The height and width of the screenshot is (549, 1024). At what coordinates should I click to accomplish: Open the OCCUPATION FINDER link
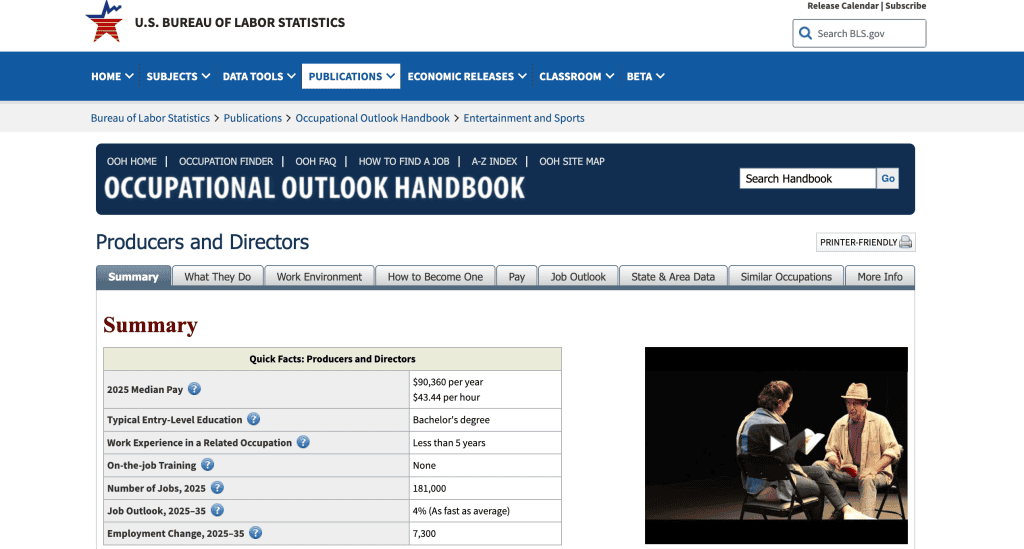point(226,161)
